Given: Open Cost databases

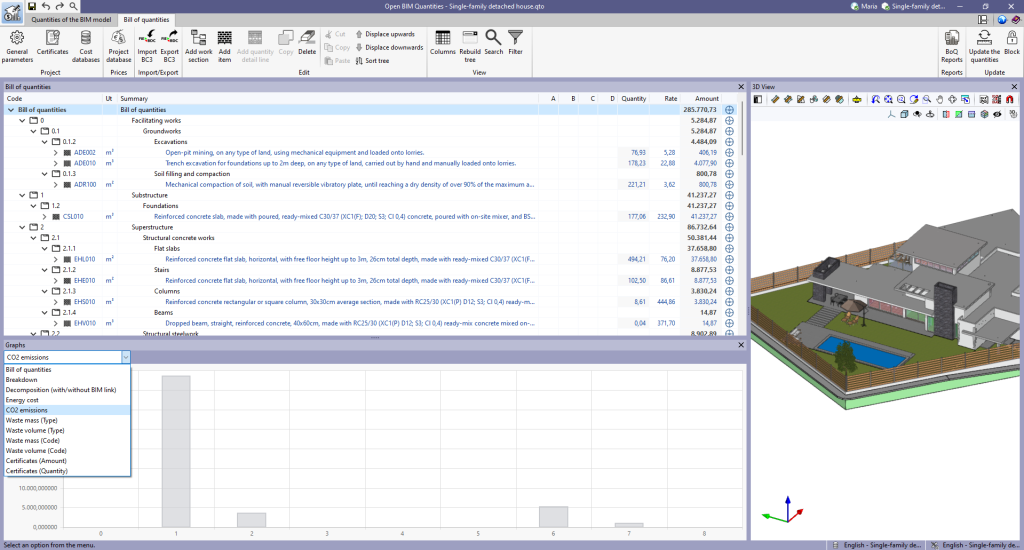Looking at the screenshot, I should 86,46.
